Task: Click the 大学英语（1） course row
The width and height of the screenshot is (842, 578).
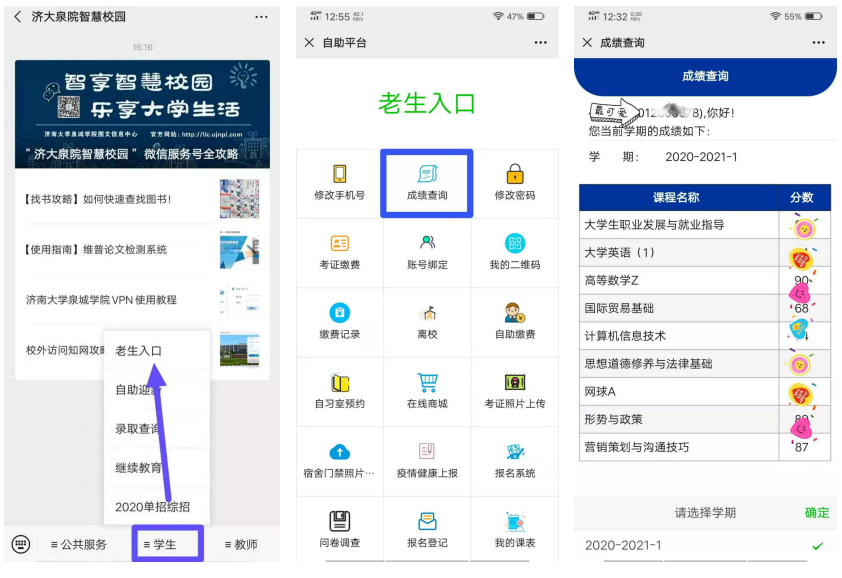Action: click(705, 252)
